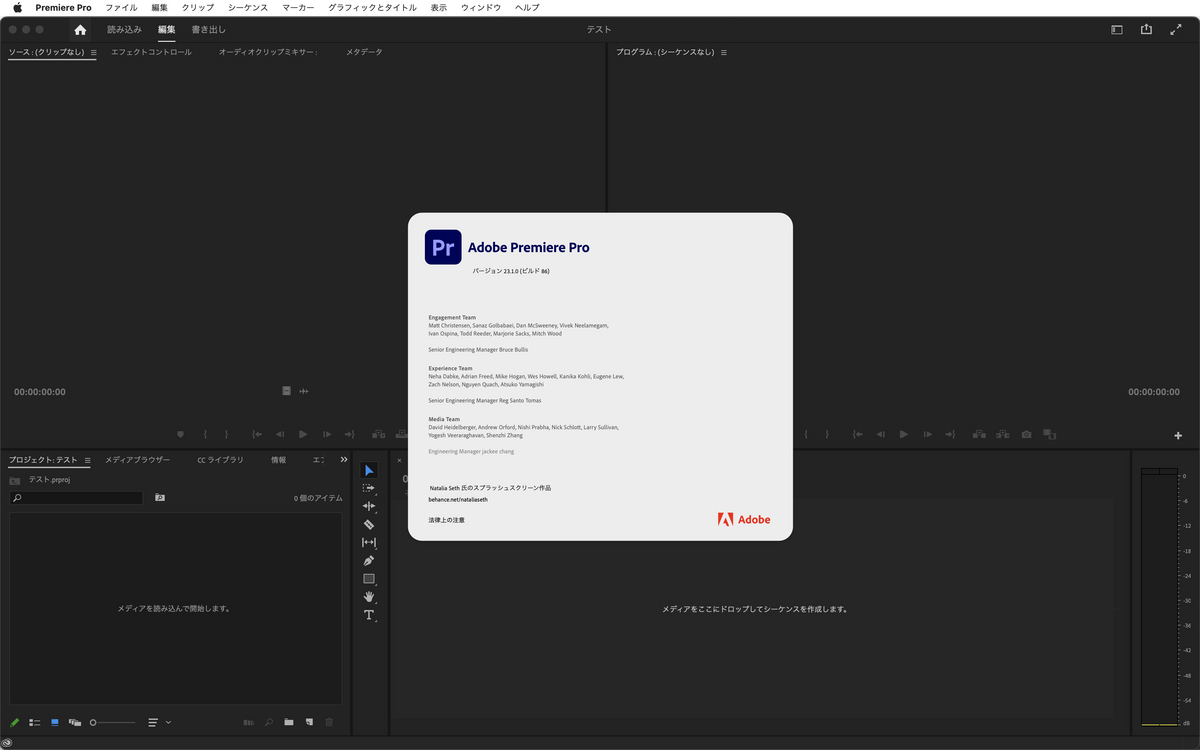The image size is (1200, 750).
Task: Open the エフェクトコントロール tab
Action: pos(151,52)
